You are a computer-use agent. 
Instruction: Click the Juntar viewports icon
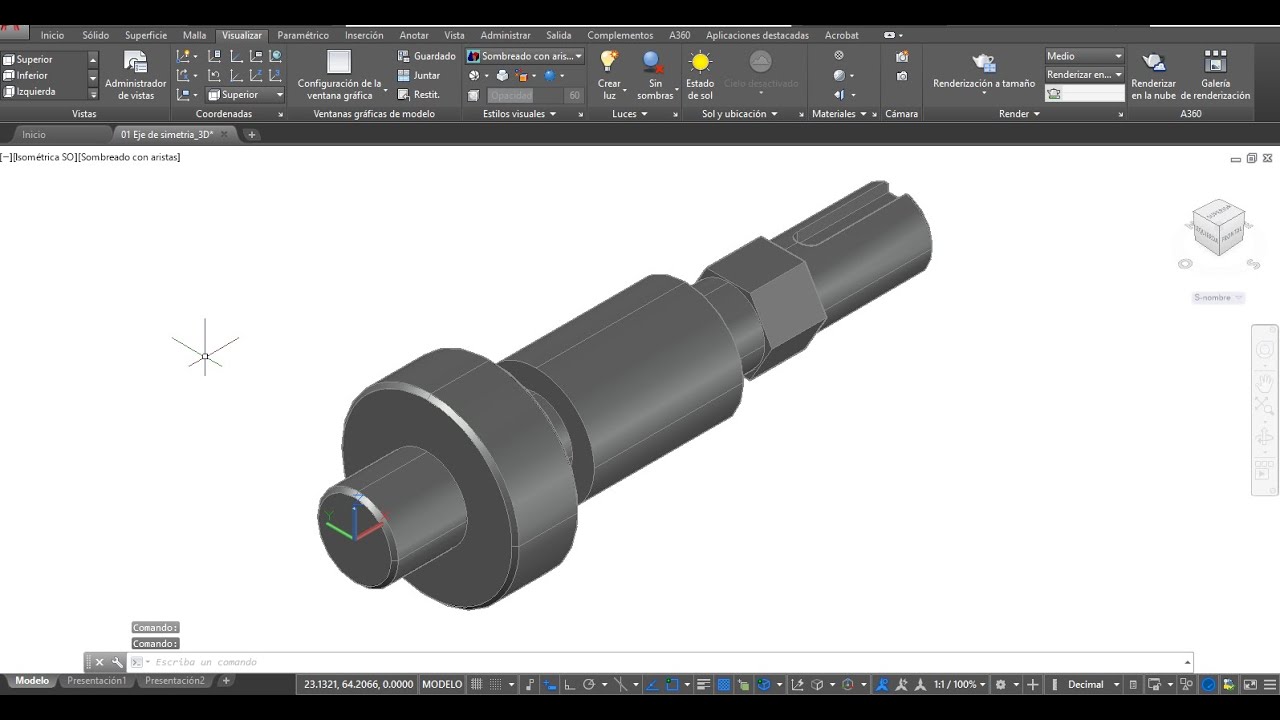tap(404, 75)
